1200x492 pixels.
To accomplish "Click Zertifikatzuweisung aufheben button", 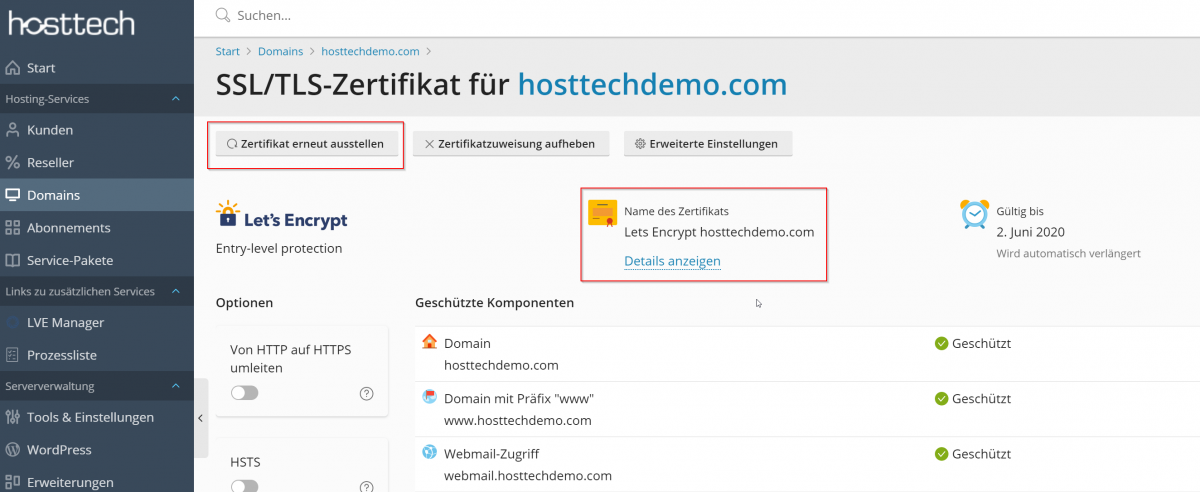I will [x=510, y=144].
